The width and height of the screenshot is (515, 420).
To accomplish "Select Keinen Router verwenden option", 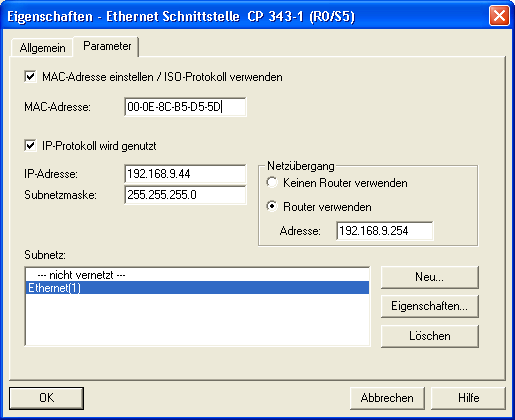I will coord(272,182).
